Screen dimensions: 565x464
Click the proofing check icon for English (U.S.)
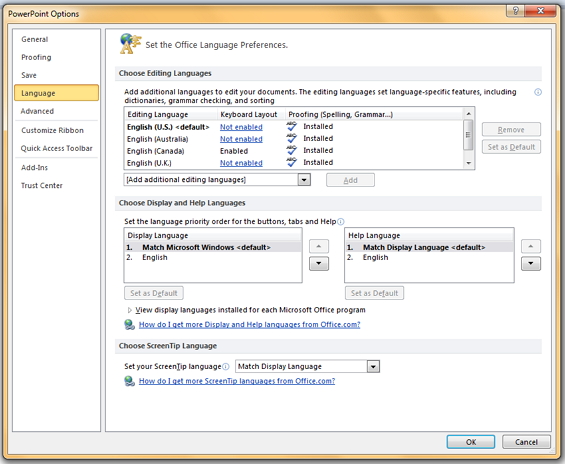tap(292, 126)
